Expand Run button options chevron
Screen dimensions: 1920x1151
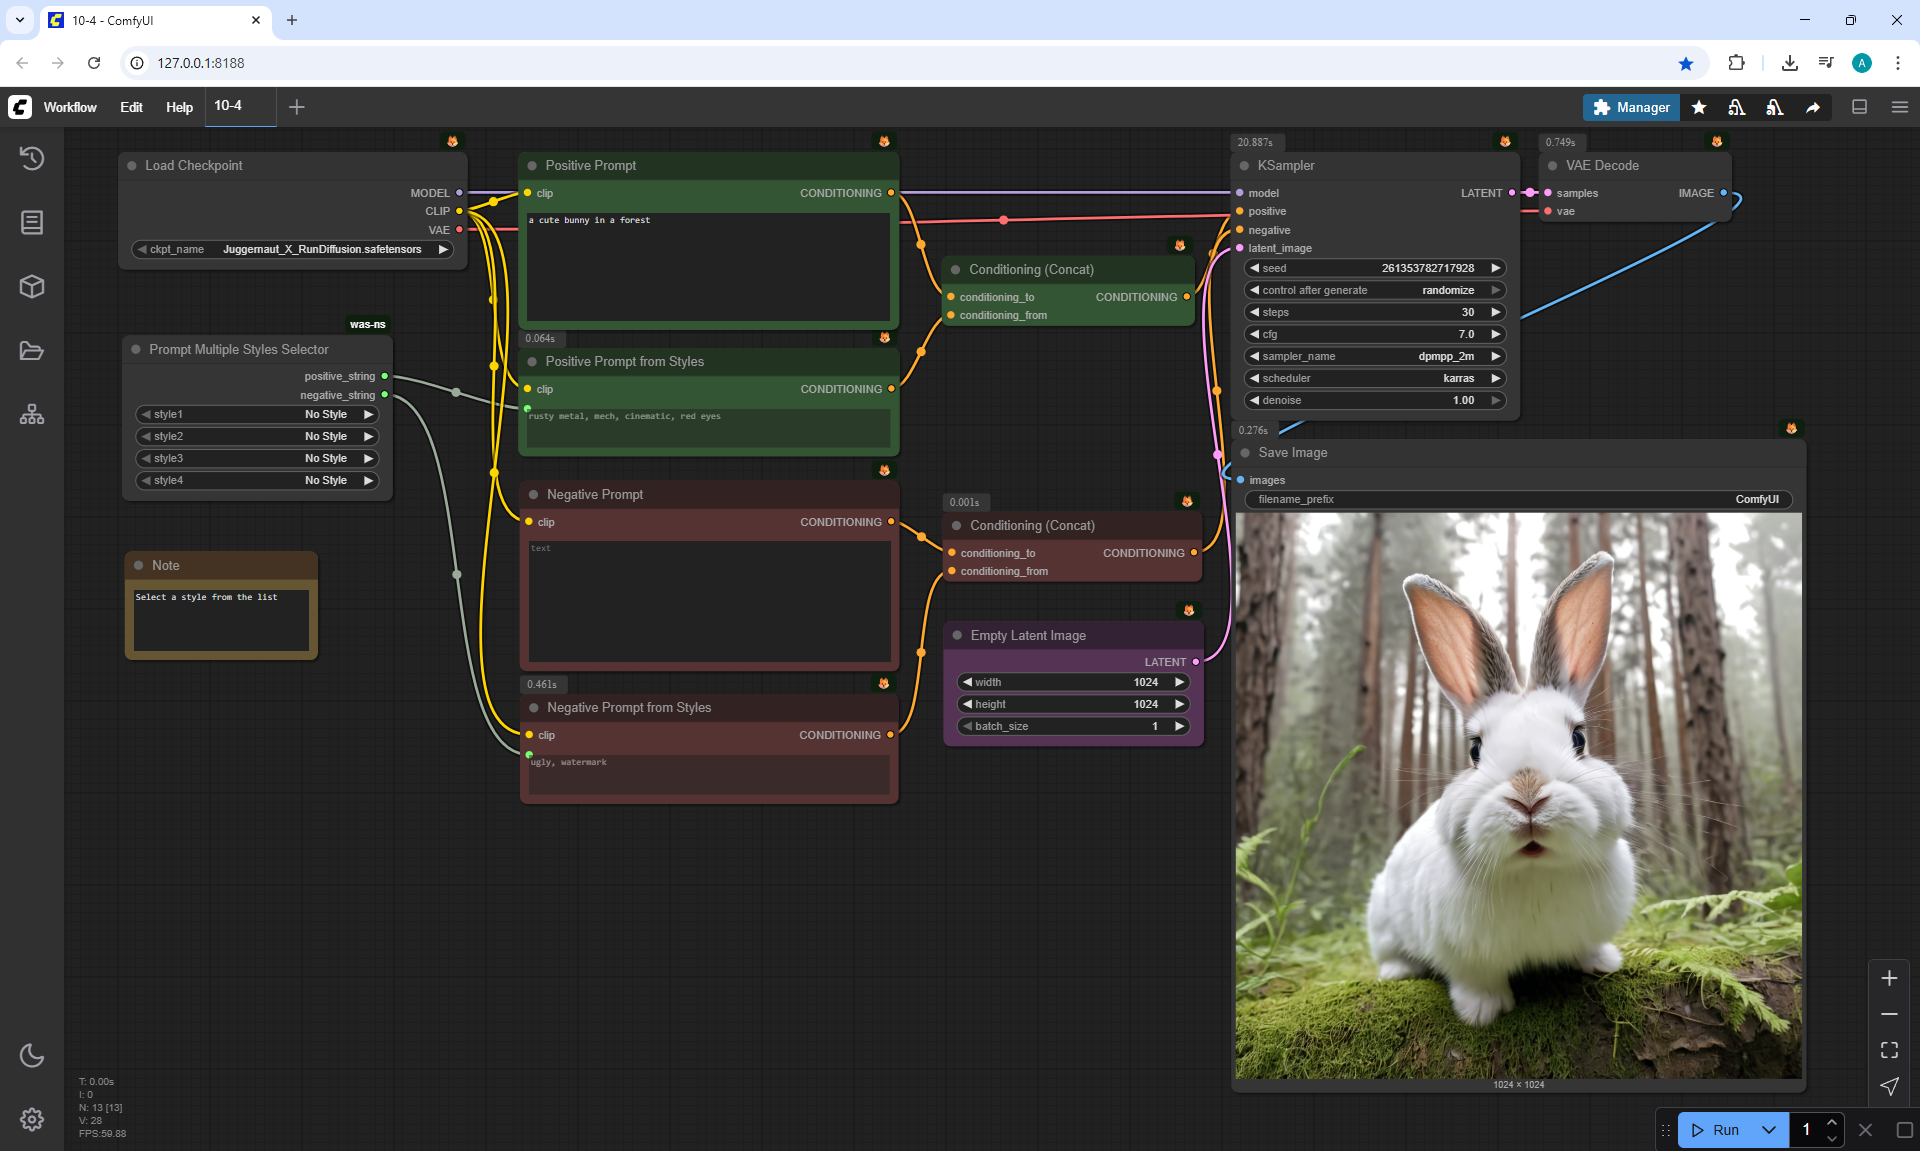[1768, 1130]
